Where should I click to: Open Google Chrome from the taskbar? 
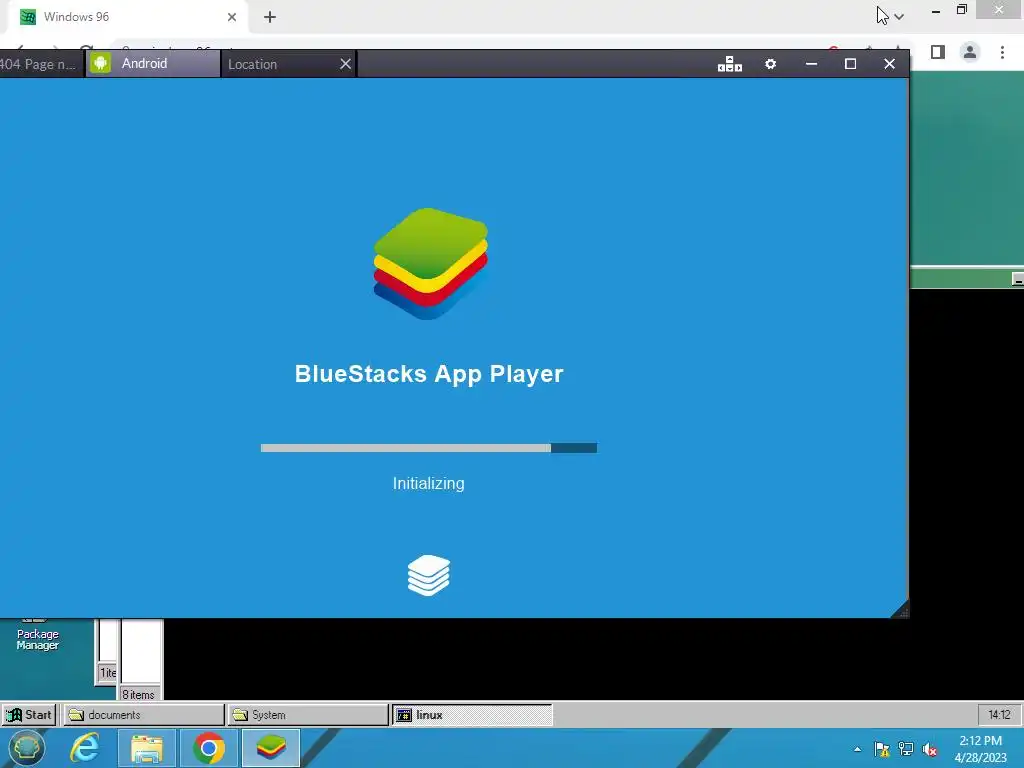(x=209, y=748)
